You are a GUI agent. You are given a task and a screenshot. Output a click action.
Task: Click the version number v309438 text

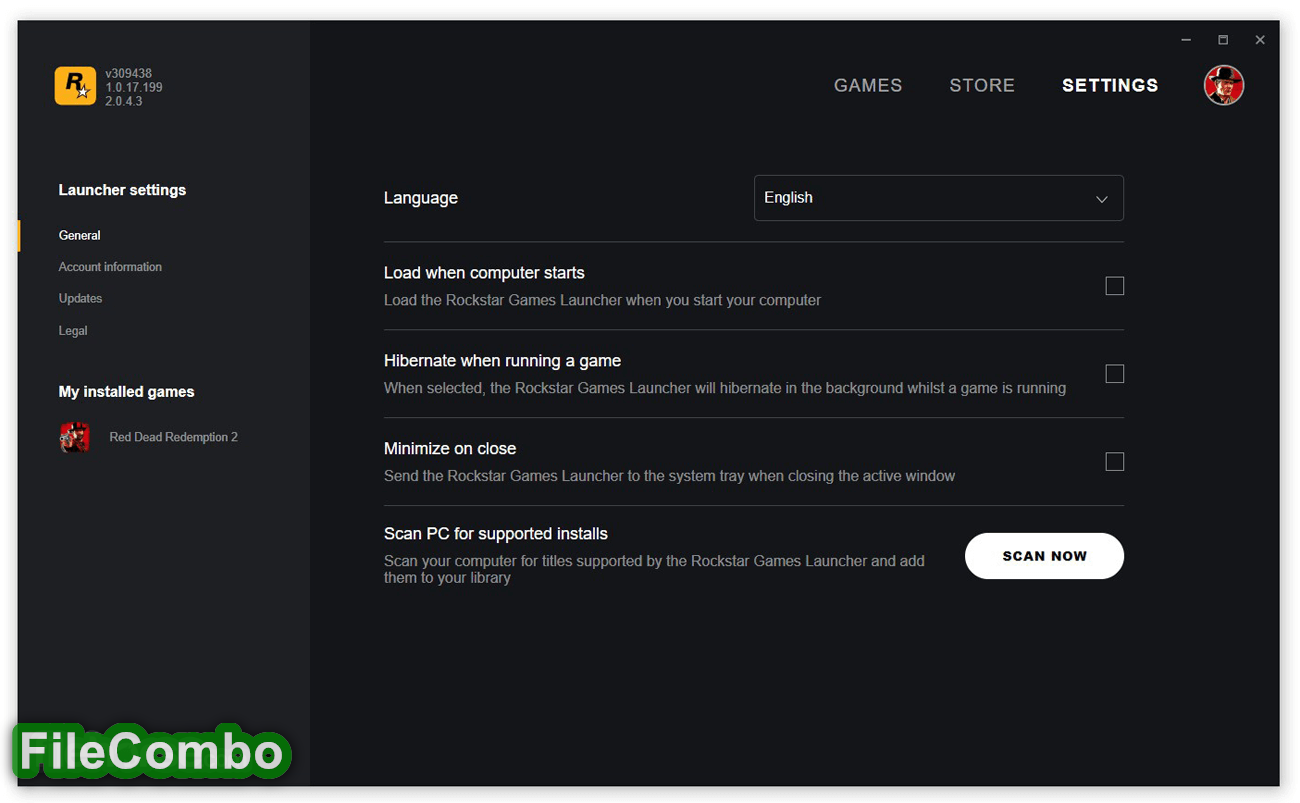coord(129,74)
